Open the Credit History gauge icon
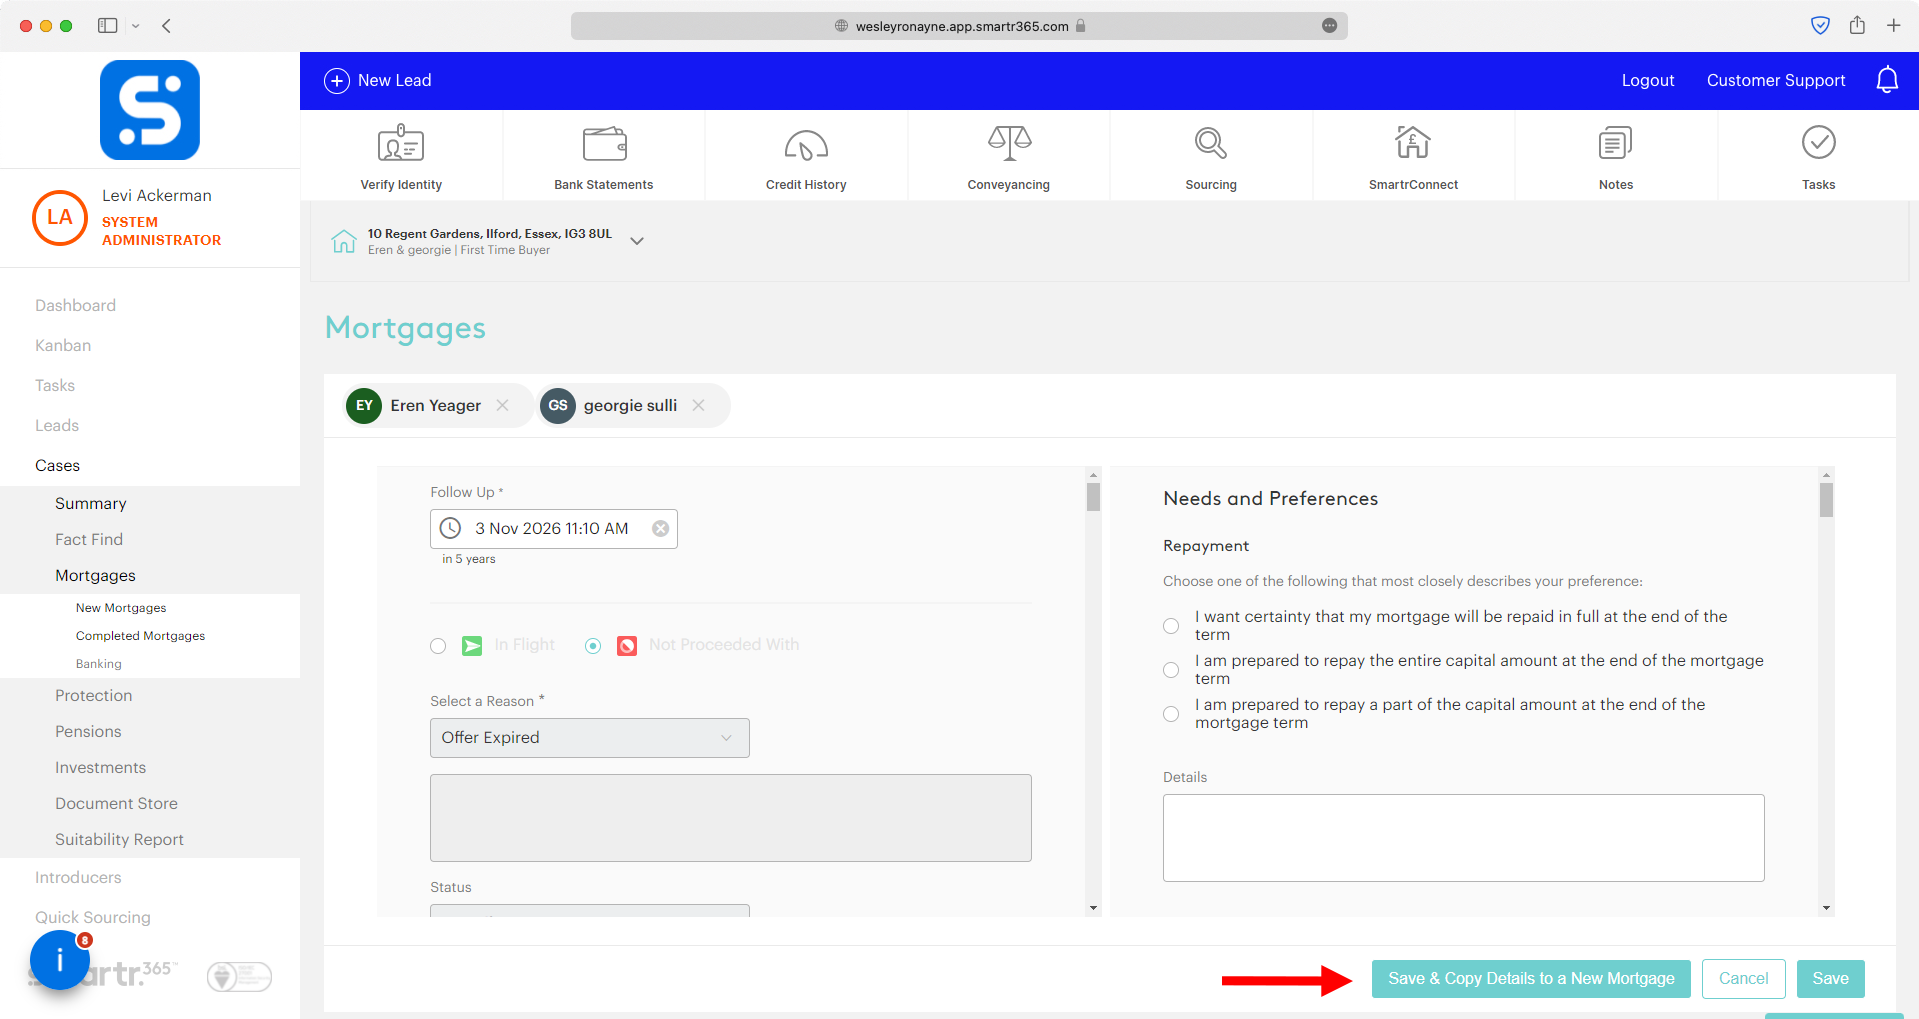The height and width of the screenshot is (1019, 1919). click(806, 145)
